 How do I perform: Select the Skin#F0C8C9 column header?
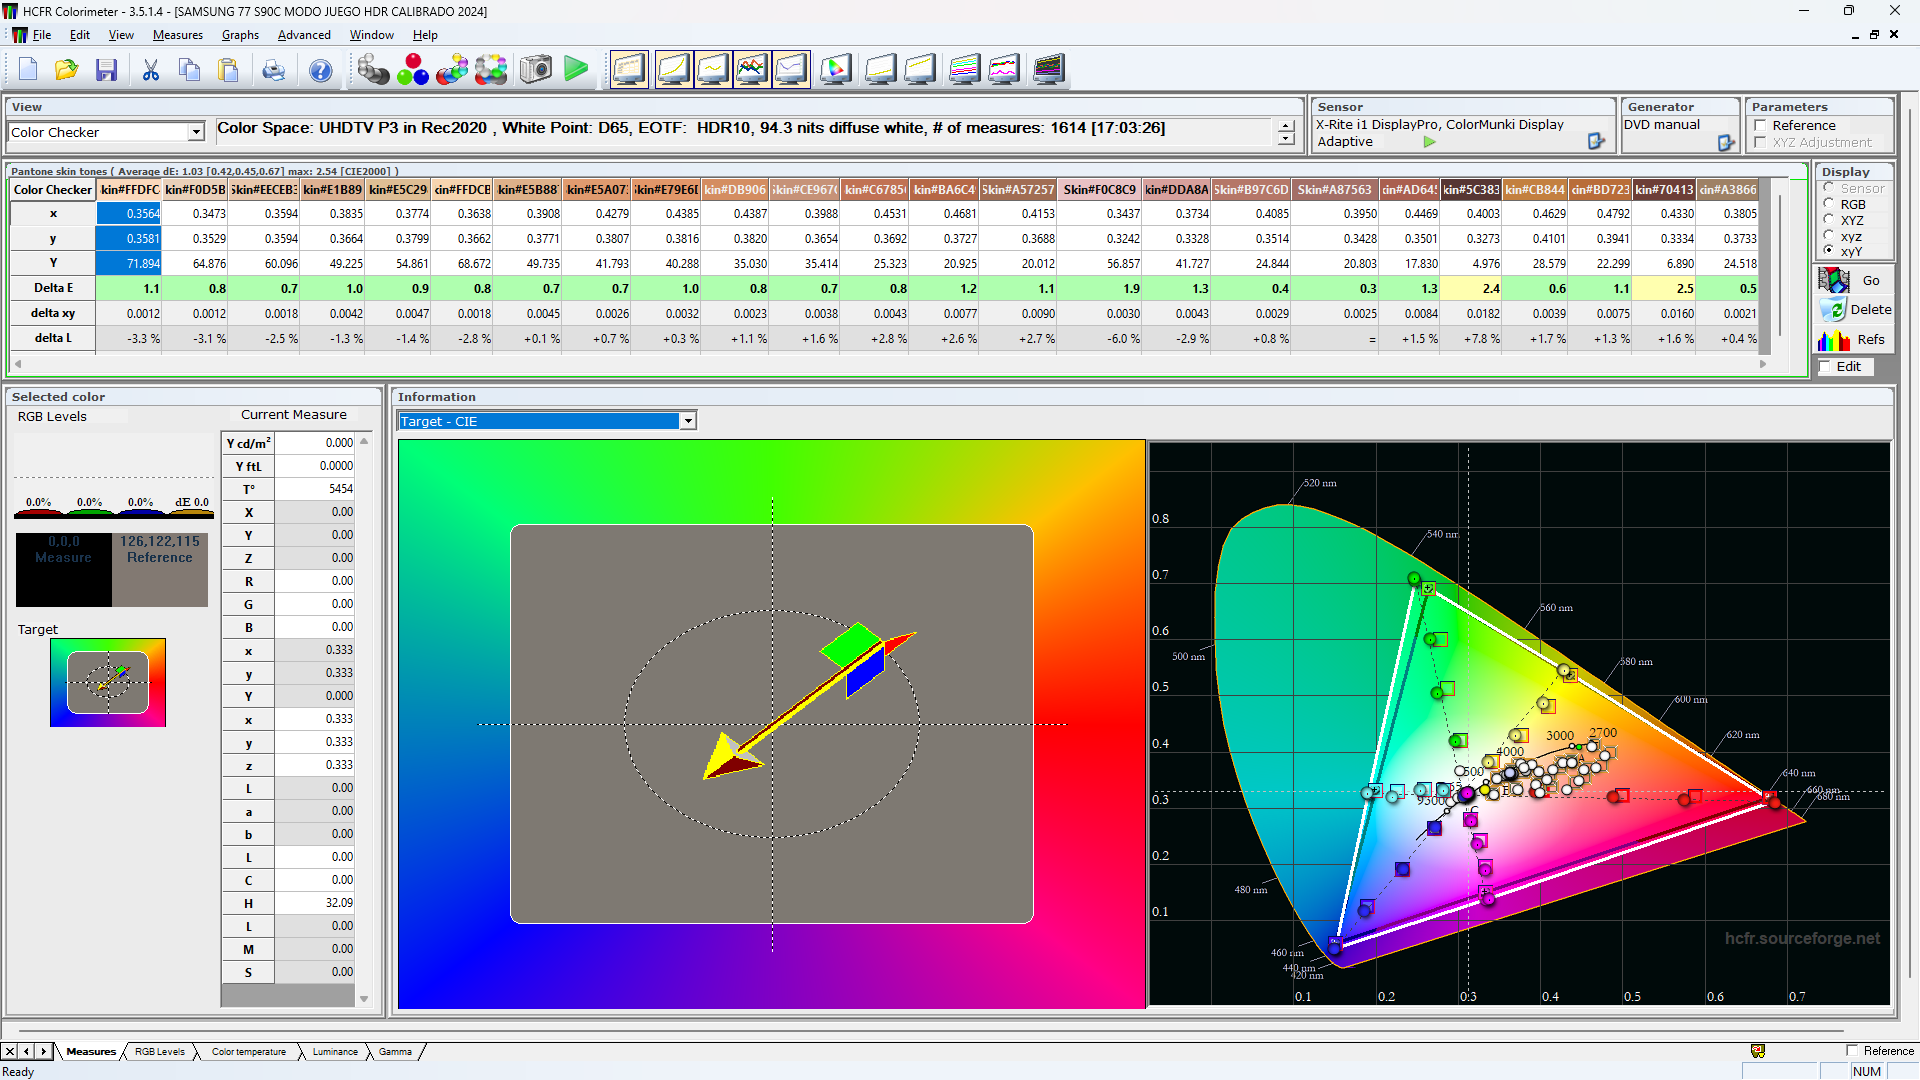pos(1099,189)
